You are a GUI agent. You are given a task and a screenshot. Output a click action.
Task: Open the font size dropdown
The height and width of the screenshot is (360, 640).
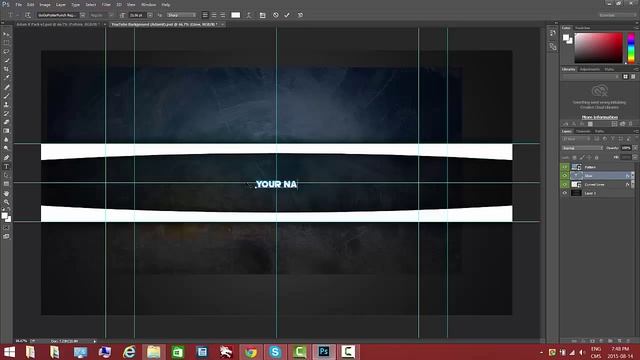(x=150, y=15)
